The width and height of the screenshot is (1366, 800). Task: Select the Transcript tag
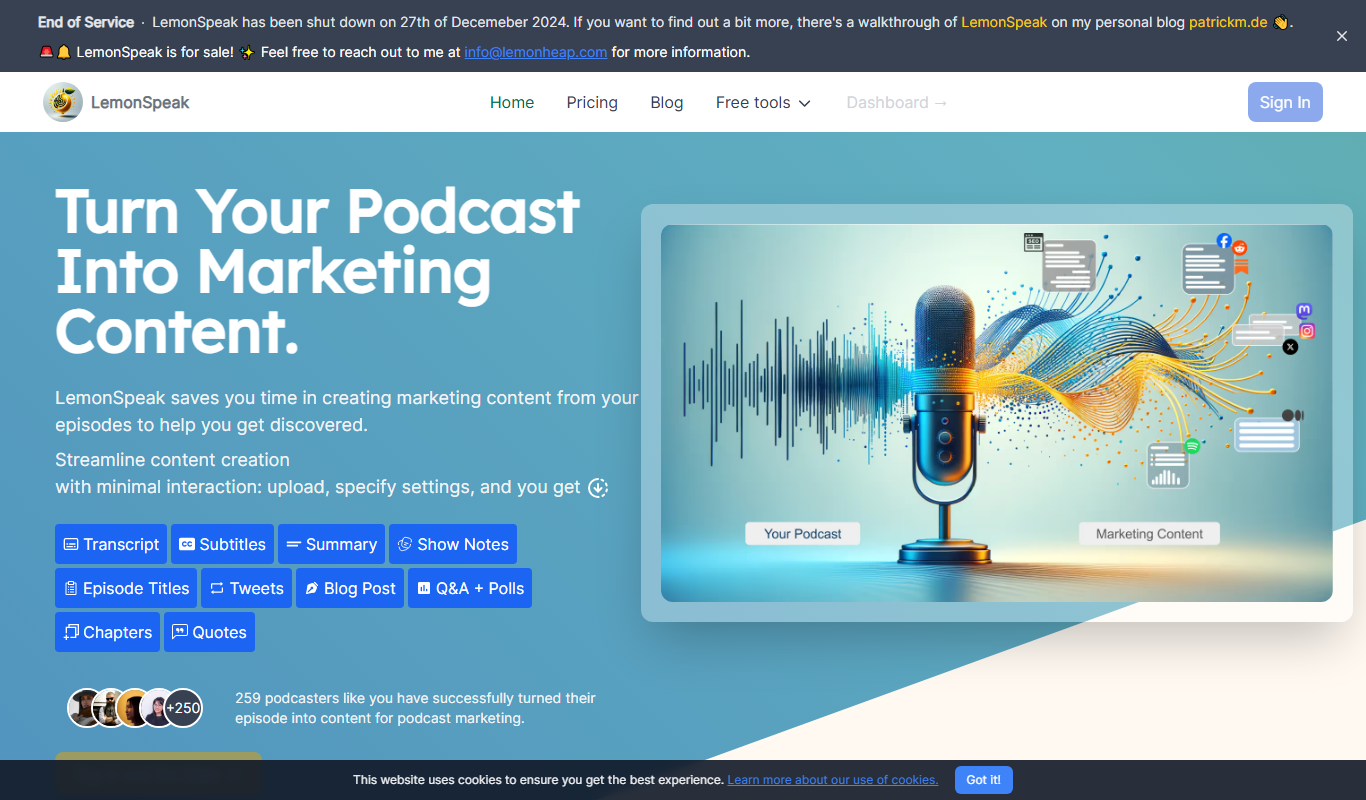point(111,544)
